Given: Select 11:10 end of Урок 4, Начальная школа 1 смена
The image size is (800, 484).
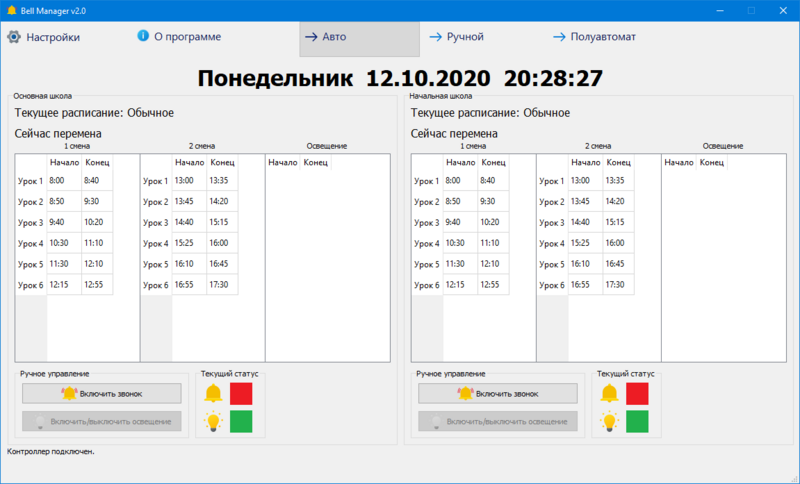Looking at the screenshot, I should point(493,243).
